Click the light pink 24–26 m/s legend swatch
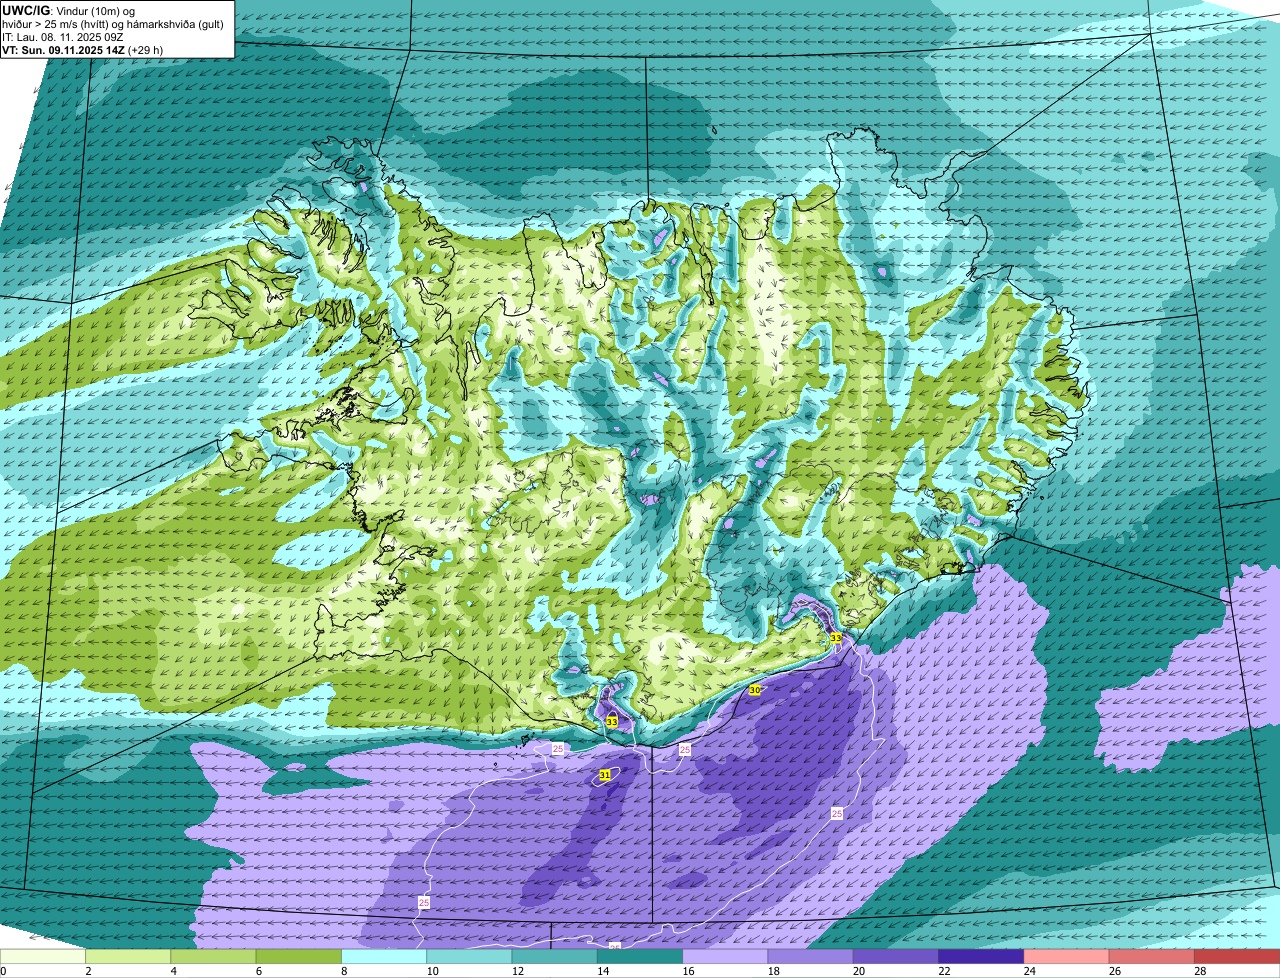Screen dimensions: 1280x978 tap(1067, 956)
